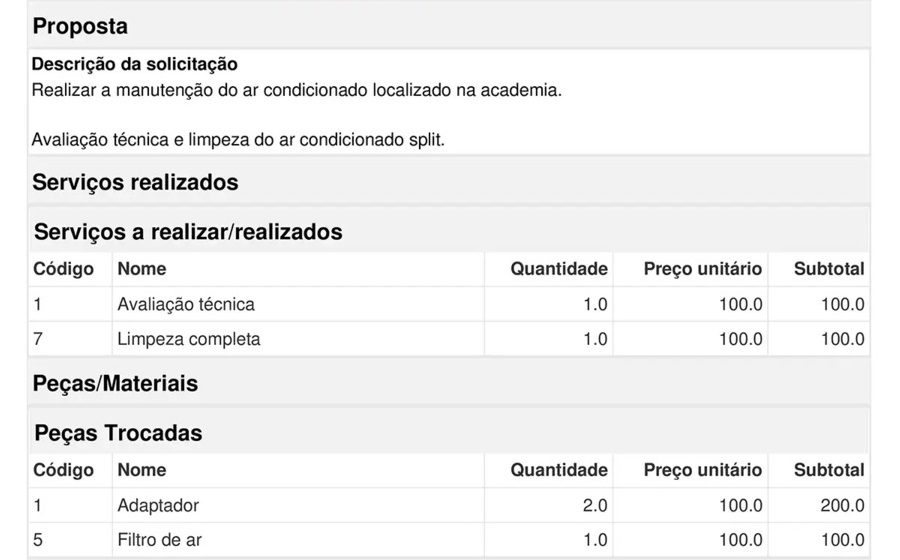The image size is (900, 560).
Task: Click the Adaptador subtotal value 200.0
Action: click(x=842, y=505)
